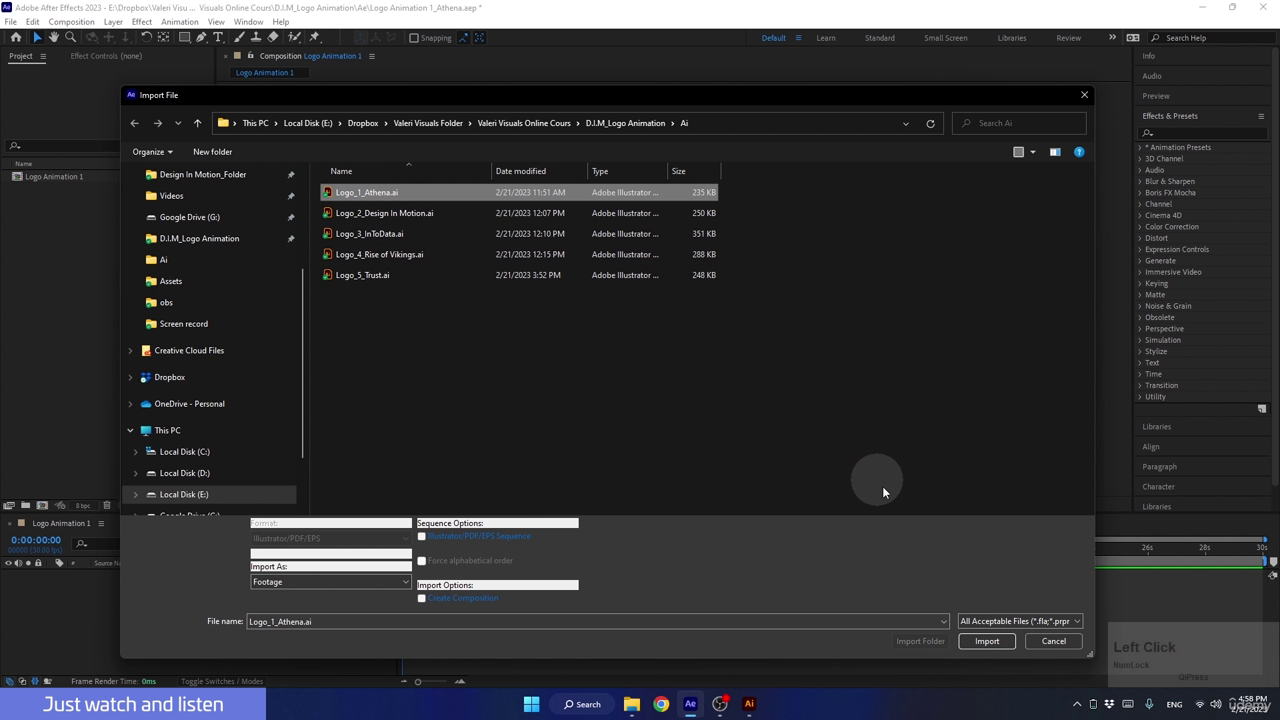
Task: Open the Windows Start menu
Action: coord(532,704)
